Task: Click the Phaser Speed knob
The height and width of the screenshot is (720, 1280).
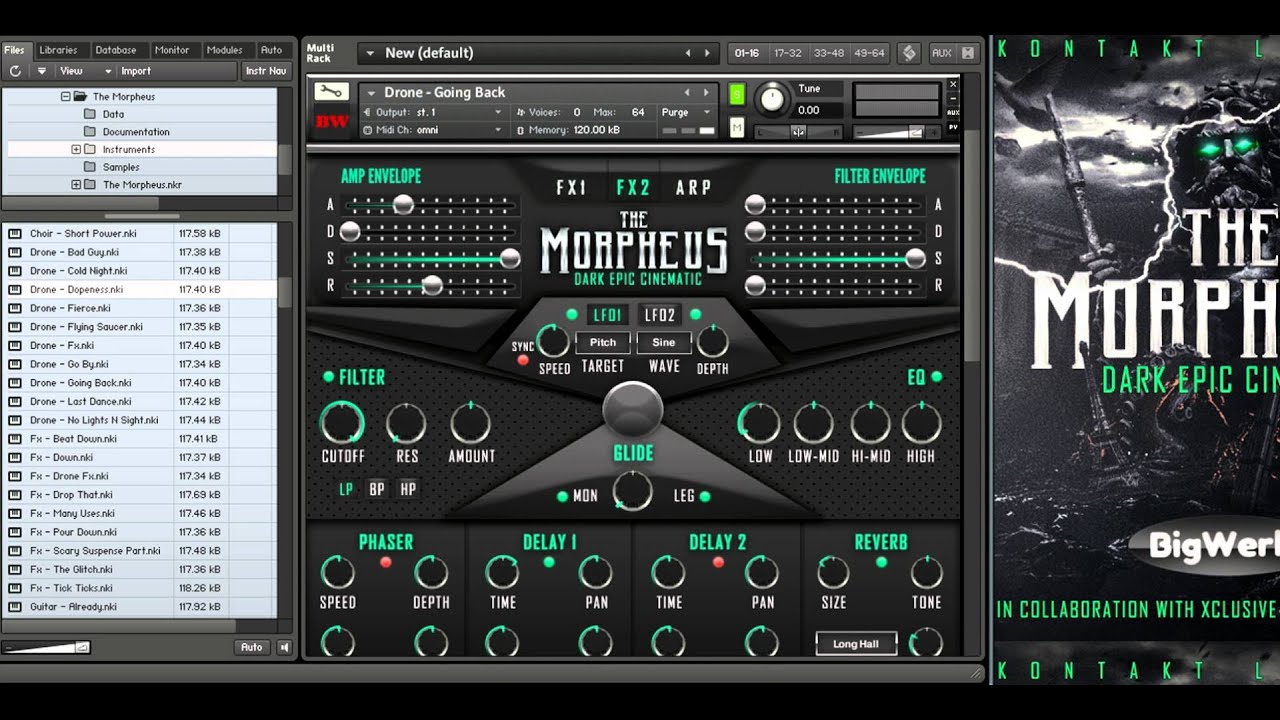Action: 338,573
